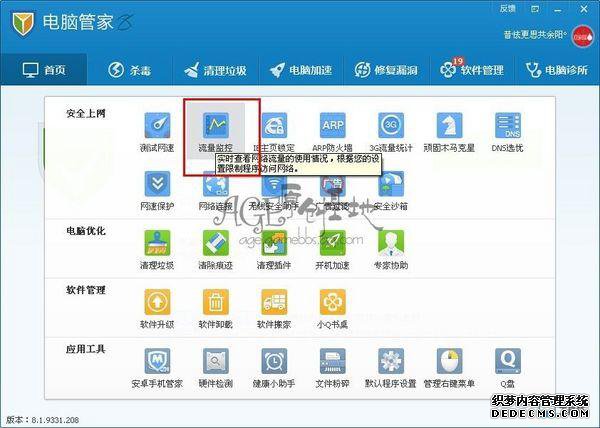Open the 网络连接 tool
The width and height of the screenshot is (600, 428).
click(x=216, y=190)
